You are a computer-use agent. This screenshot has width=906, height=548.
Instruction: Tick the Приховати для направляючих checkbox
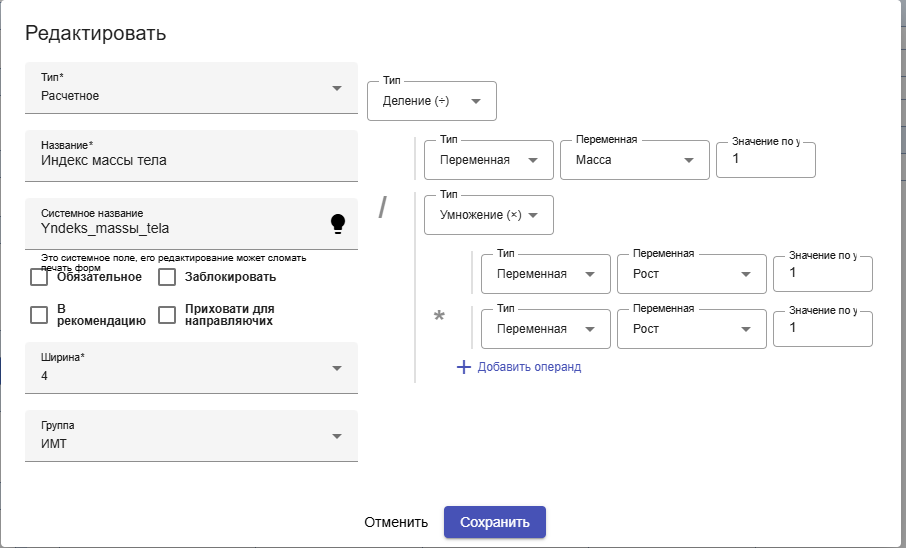[167, 315]
